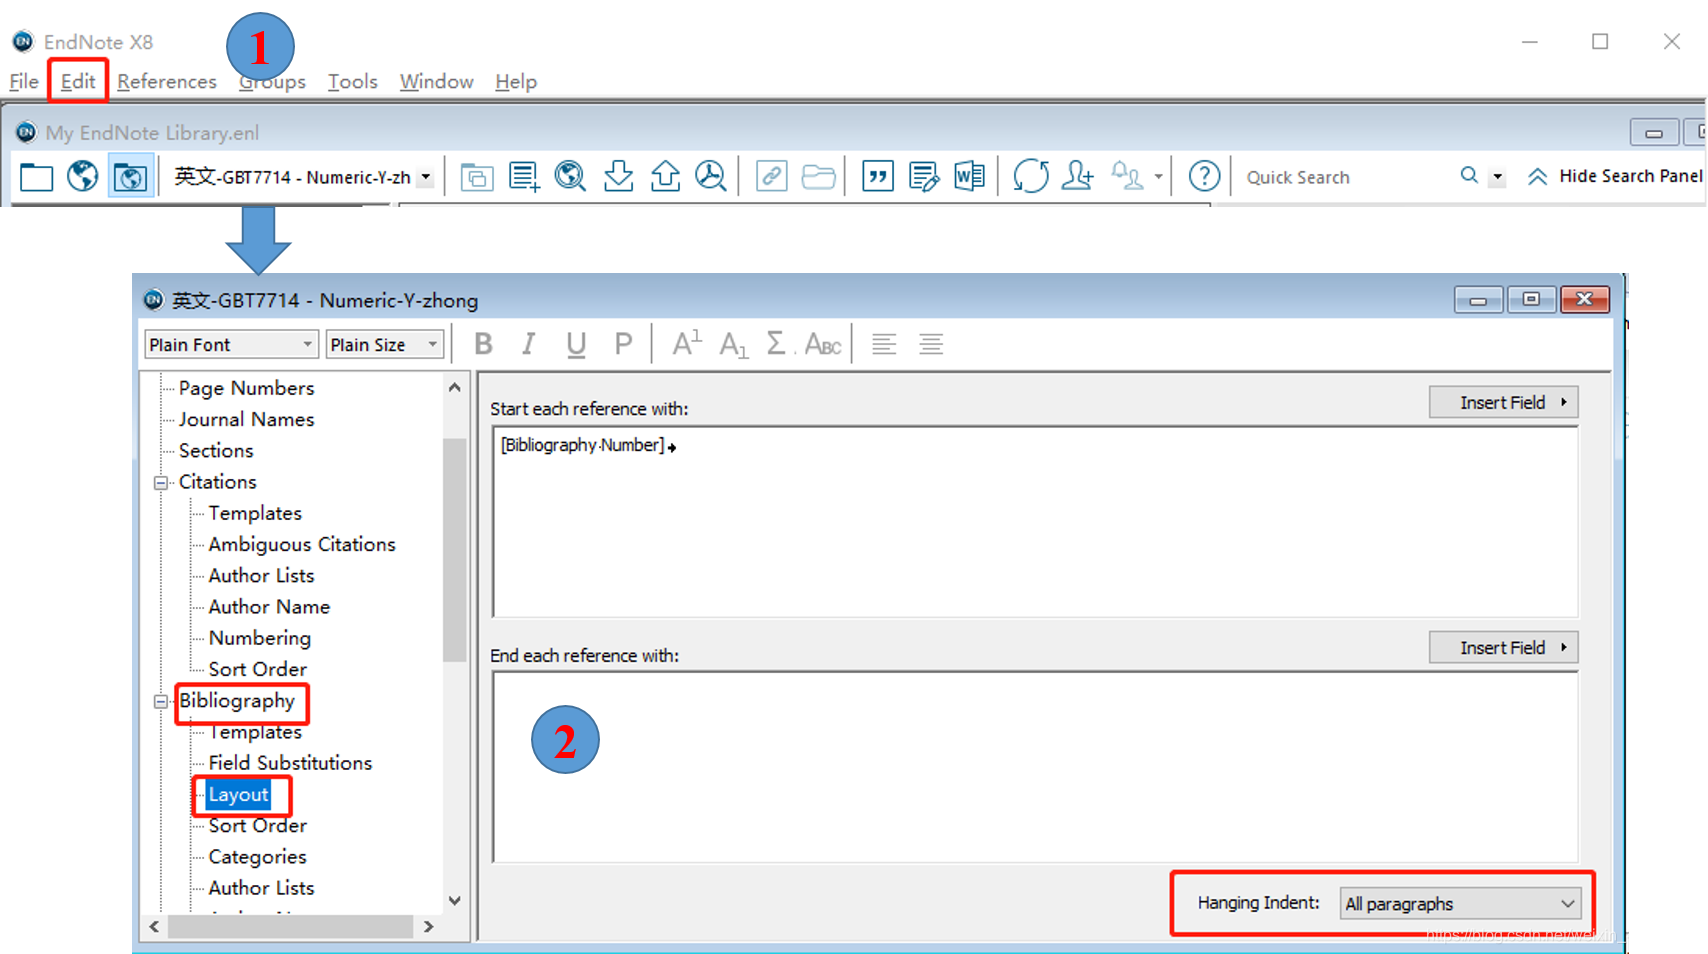
Task: Click the Quick Search magnifier icon
Action: [x=1469, y=176]
